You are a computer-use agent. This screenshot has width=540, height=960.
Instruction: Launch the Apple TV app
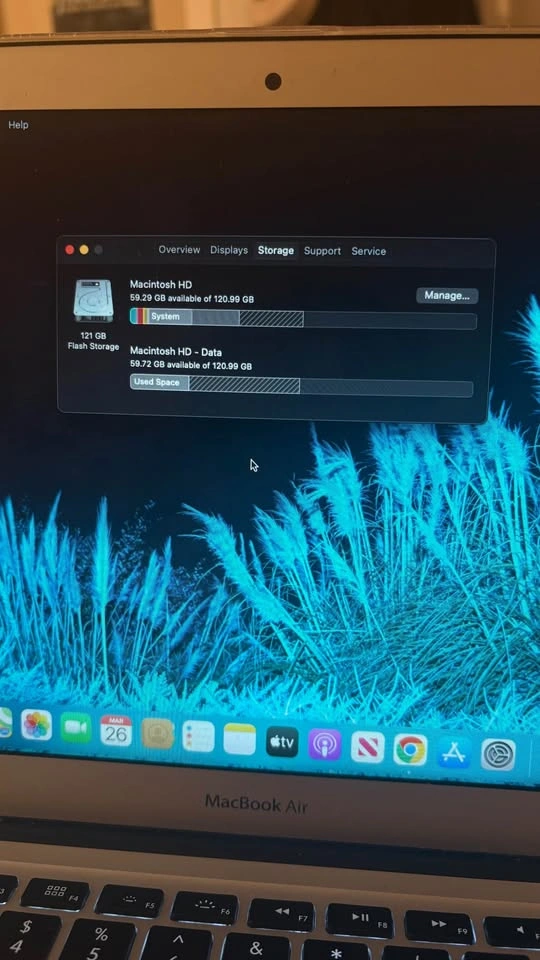point(282,742)
